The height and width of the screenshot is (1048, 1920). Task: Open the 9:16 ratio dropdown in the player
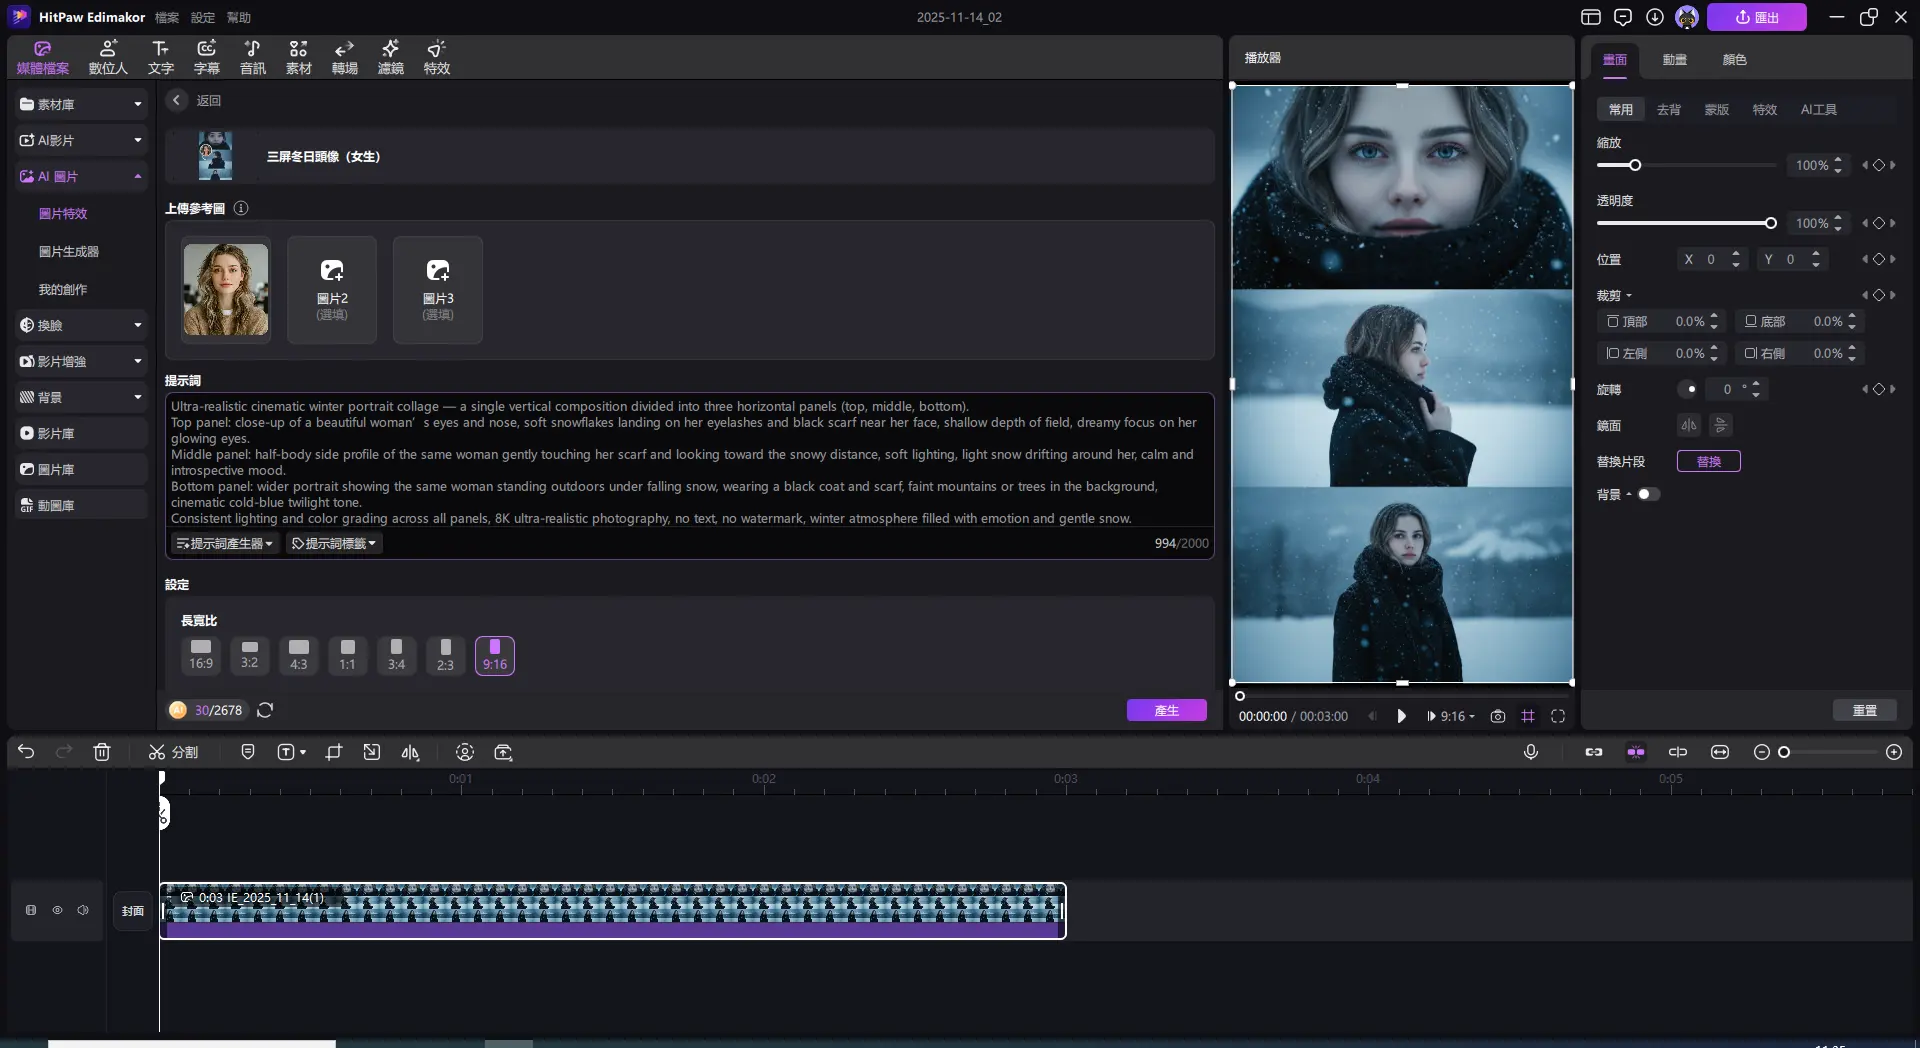1451,716
